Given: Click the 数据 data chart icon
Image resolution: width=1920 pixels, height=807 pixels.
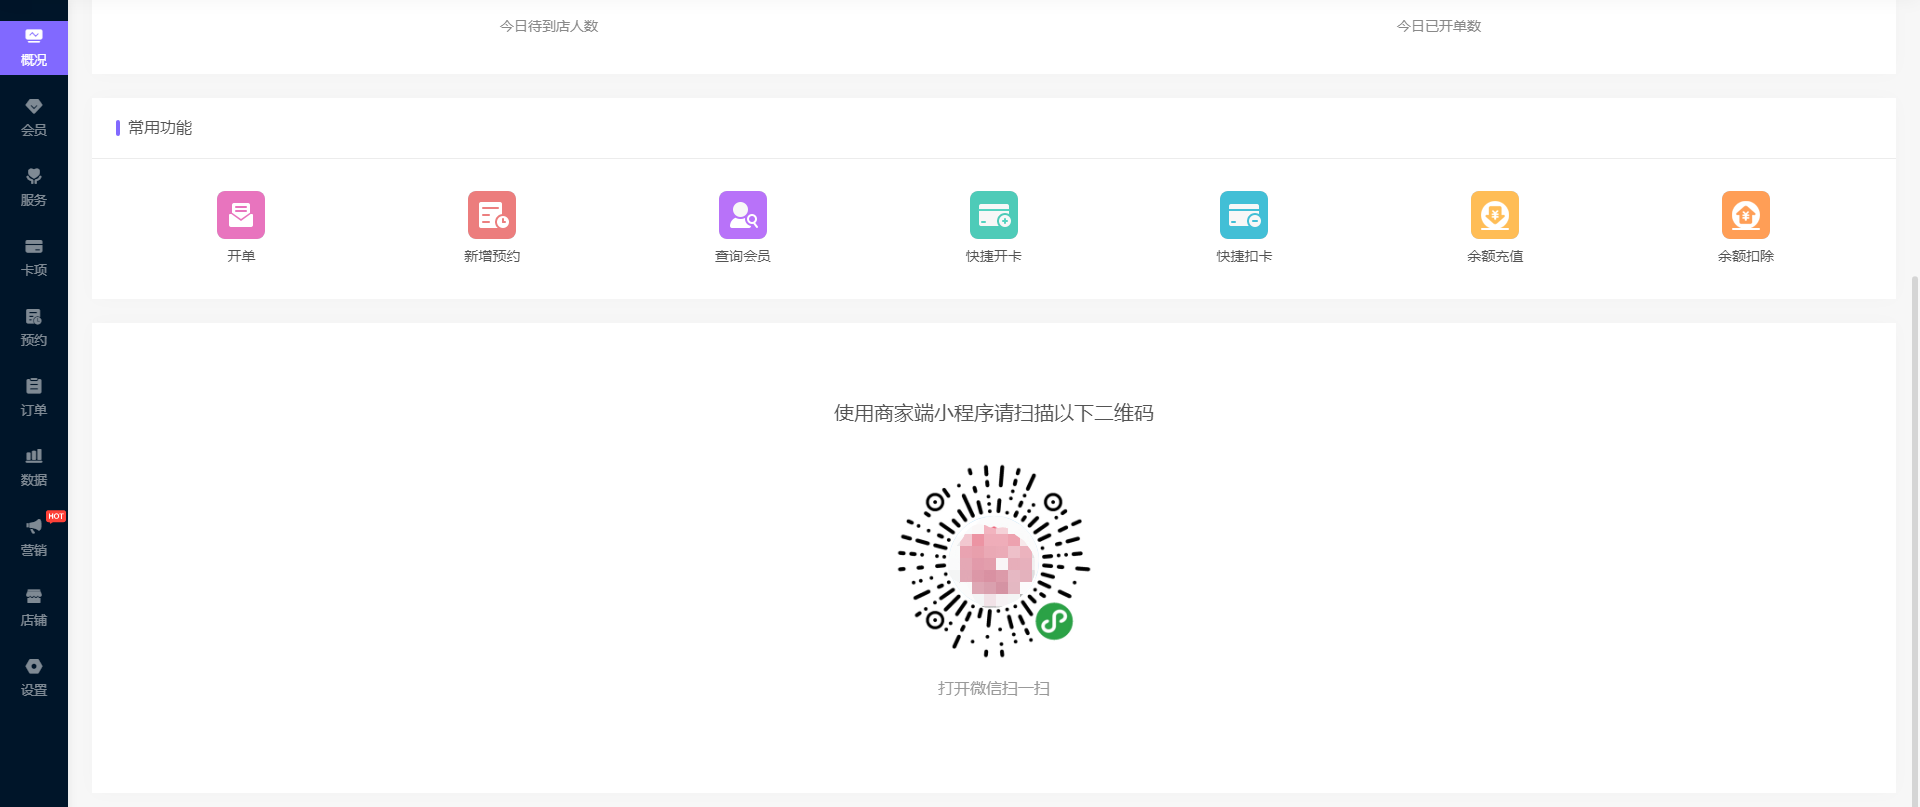Looking at the screenshot, I should (x=34, y=456).
